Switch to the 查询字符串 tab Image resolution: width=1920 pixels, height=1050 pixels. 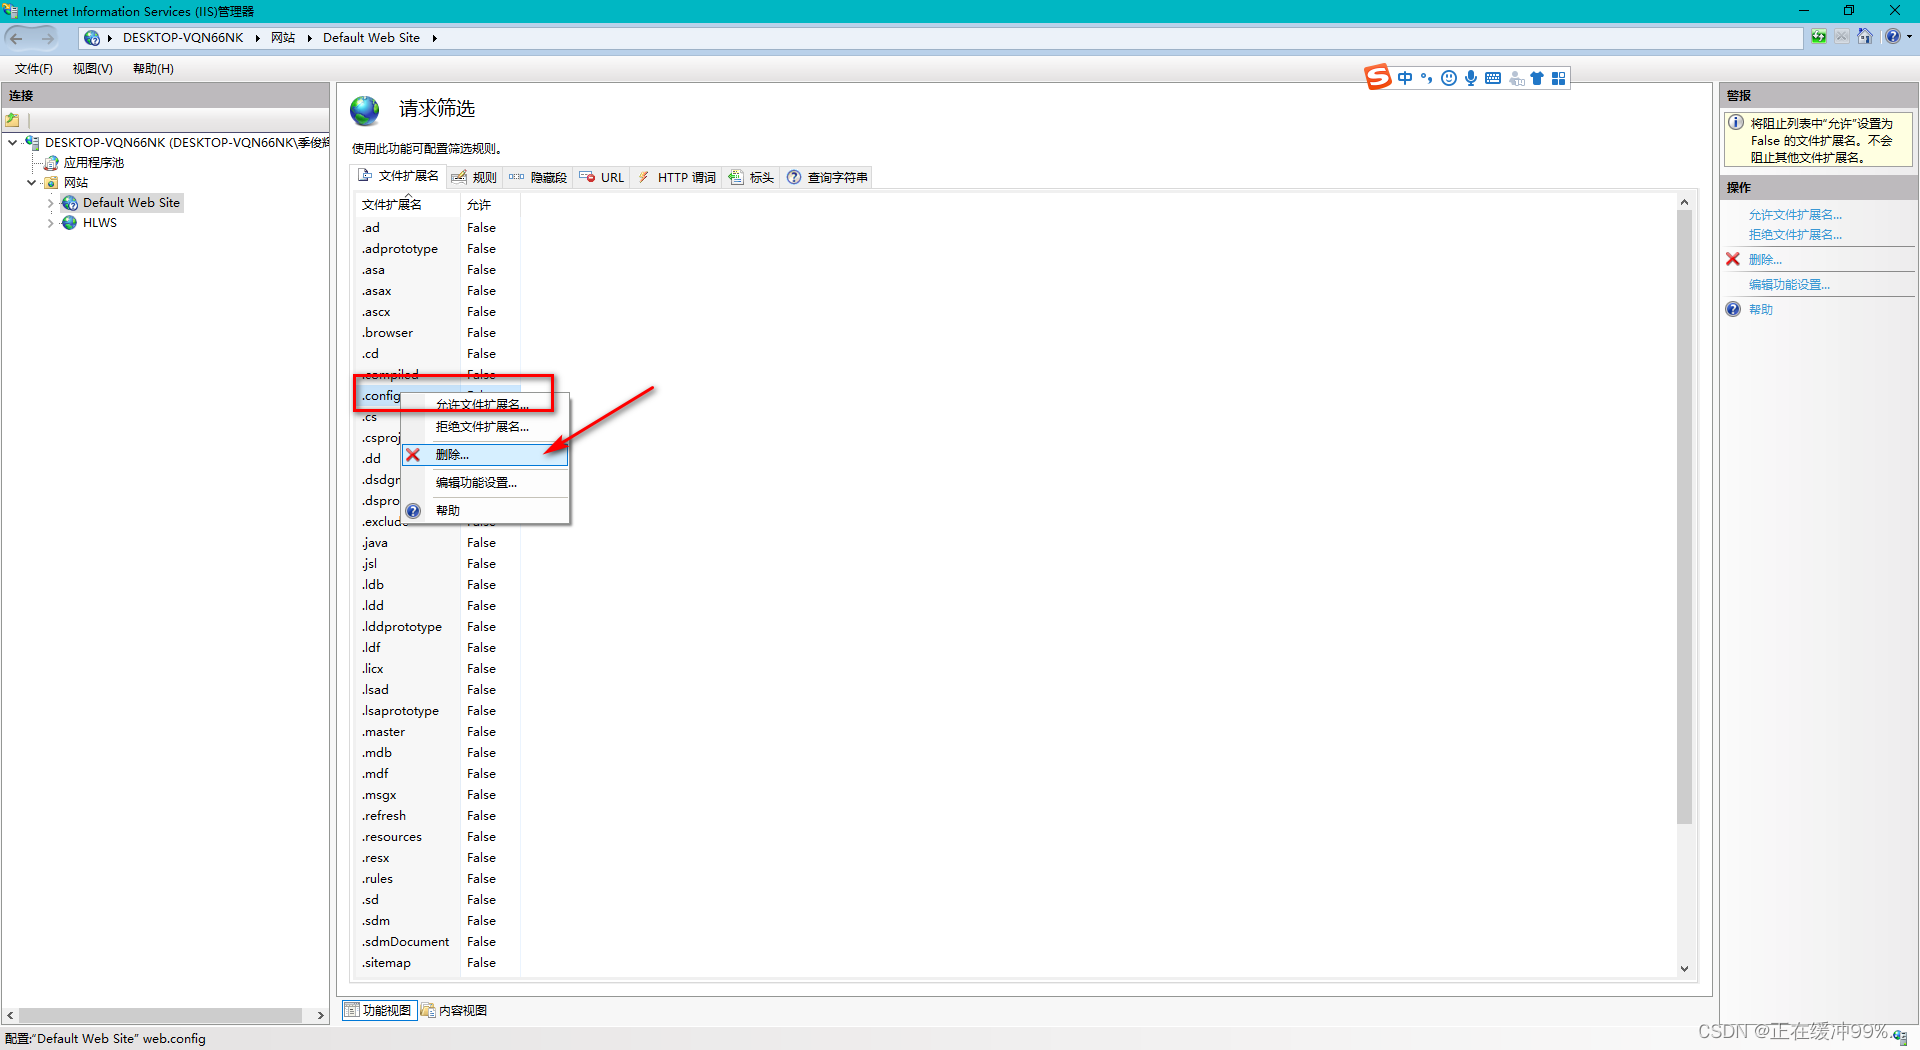coord(827,177)
